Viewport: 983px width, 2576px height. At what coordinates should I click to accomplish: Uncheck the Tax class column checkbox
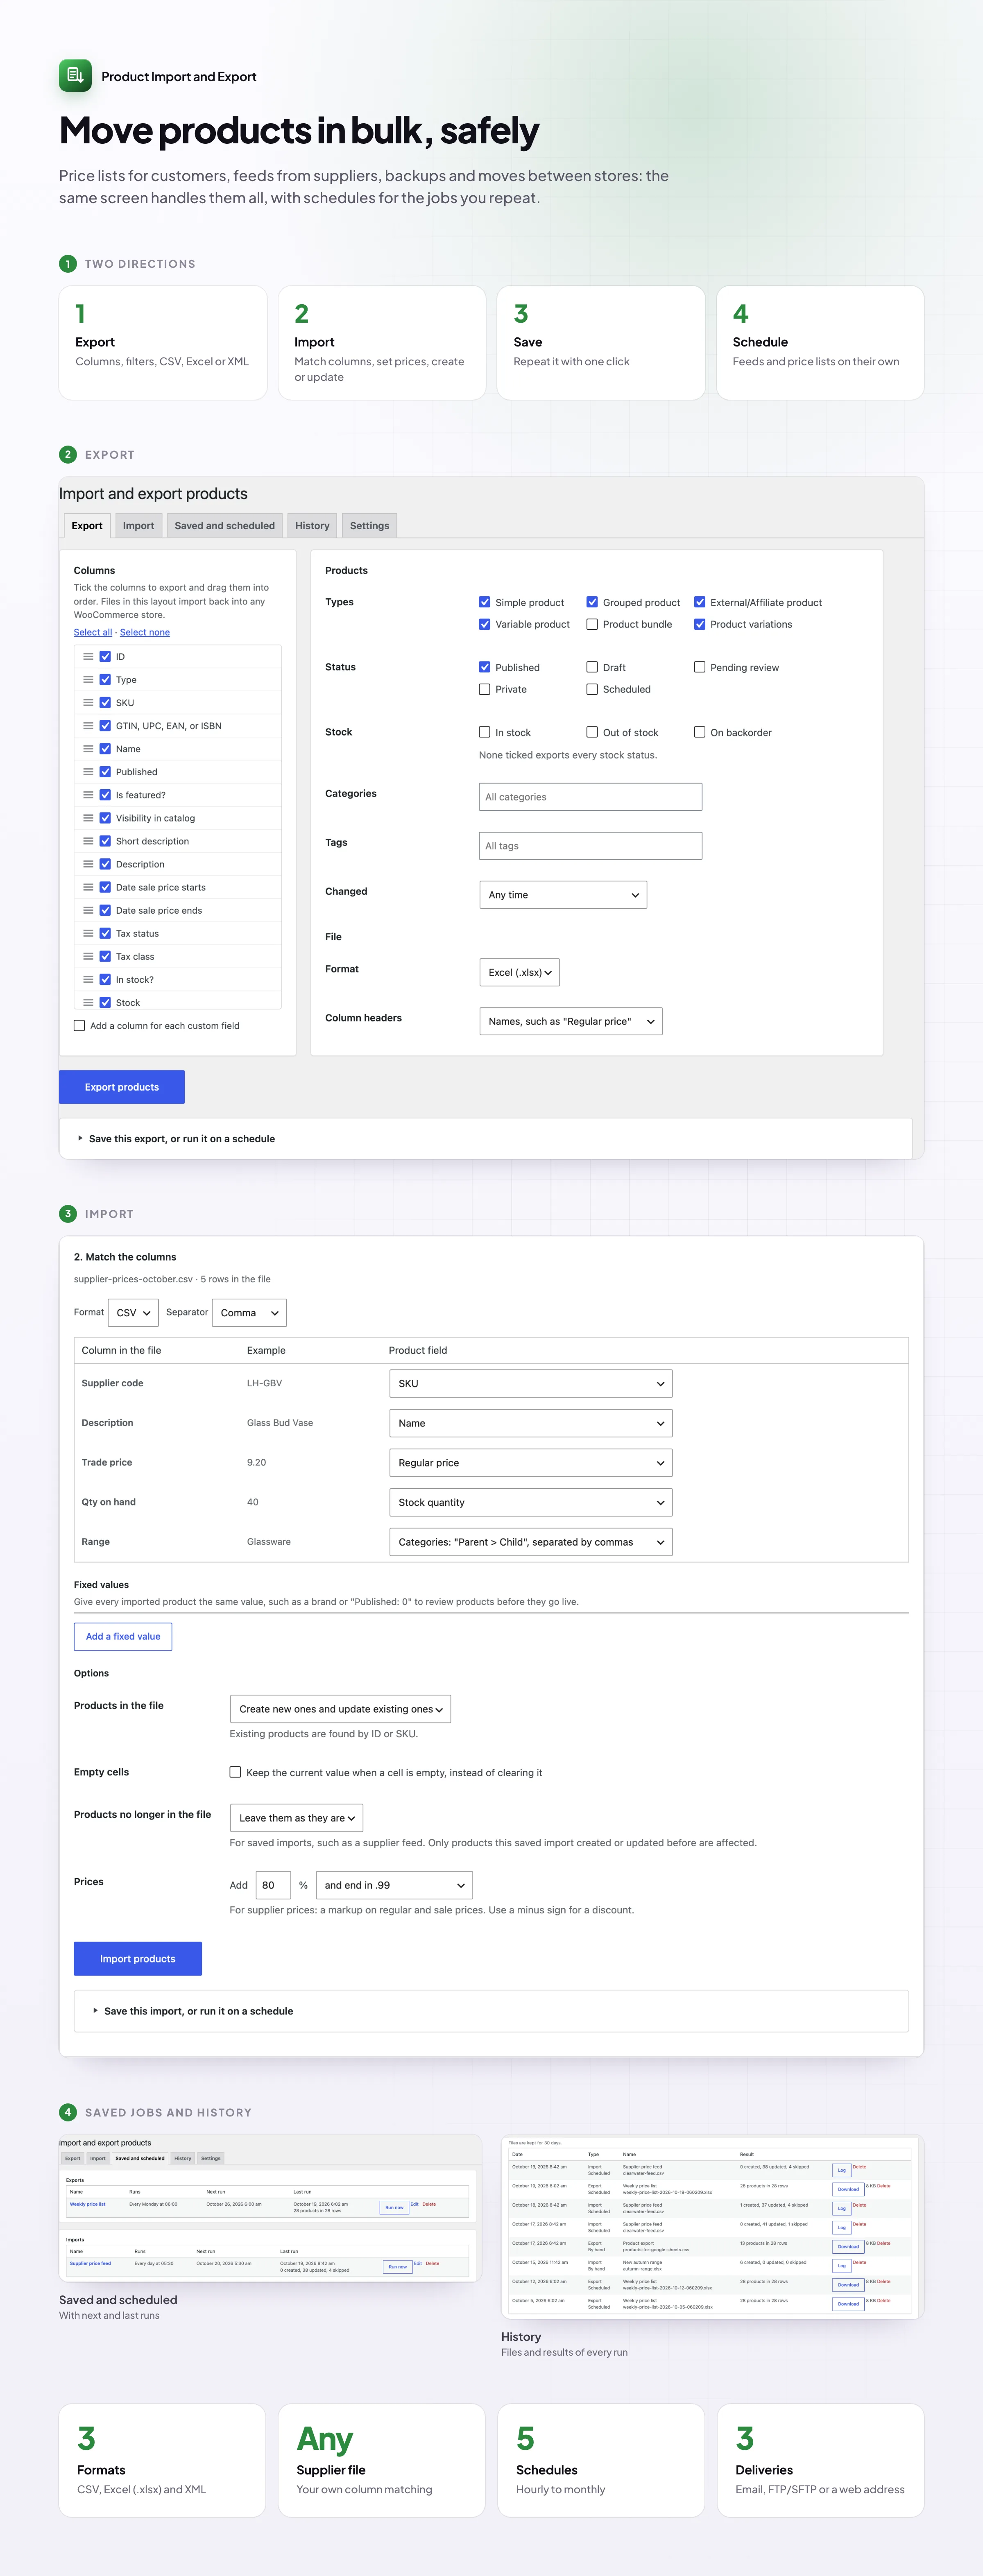coord(105,956)
